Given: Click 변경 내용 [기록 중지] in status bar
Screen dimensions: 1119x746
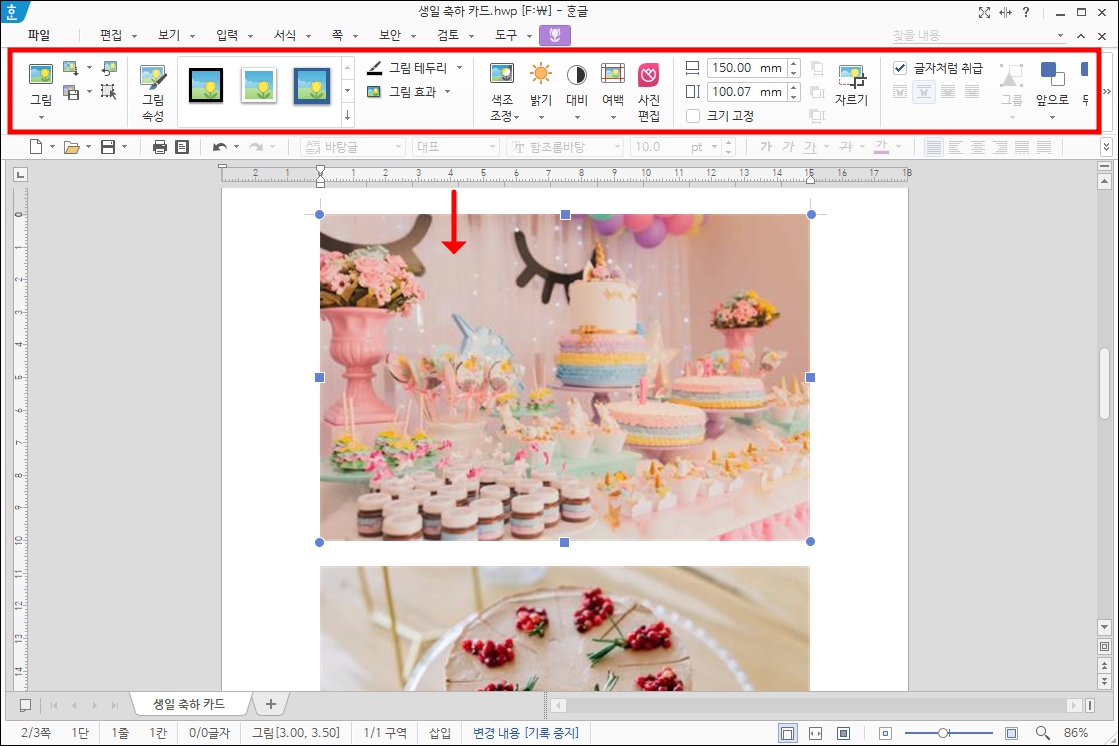Looking at the screenshot, I should click(x=526, y=732).
